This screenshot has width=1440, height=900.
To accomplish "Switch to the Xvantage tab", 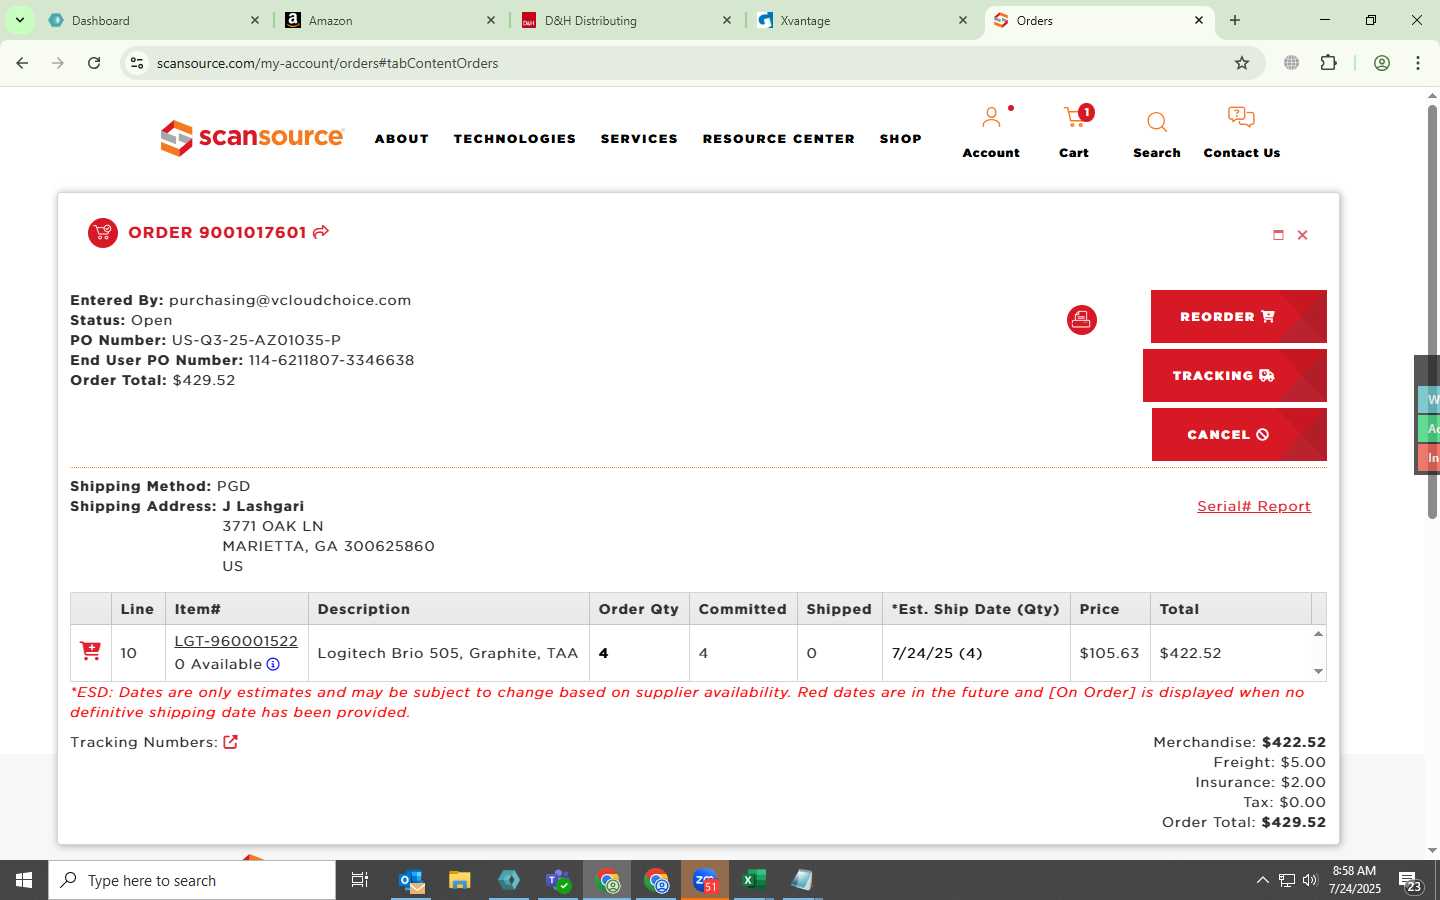I will coord(861,20).
